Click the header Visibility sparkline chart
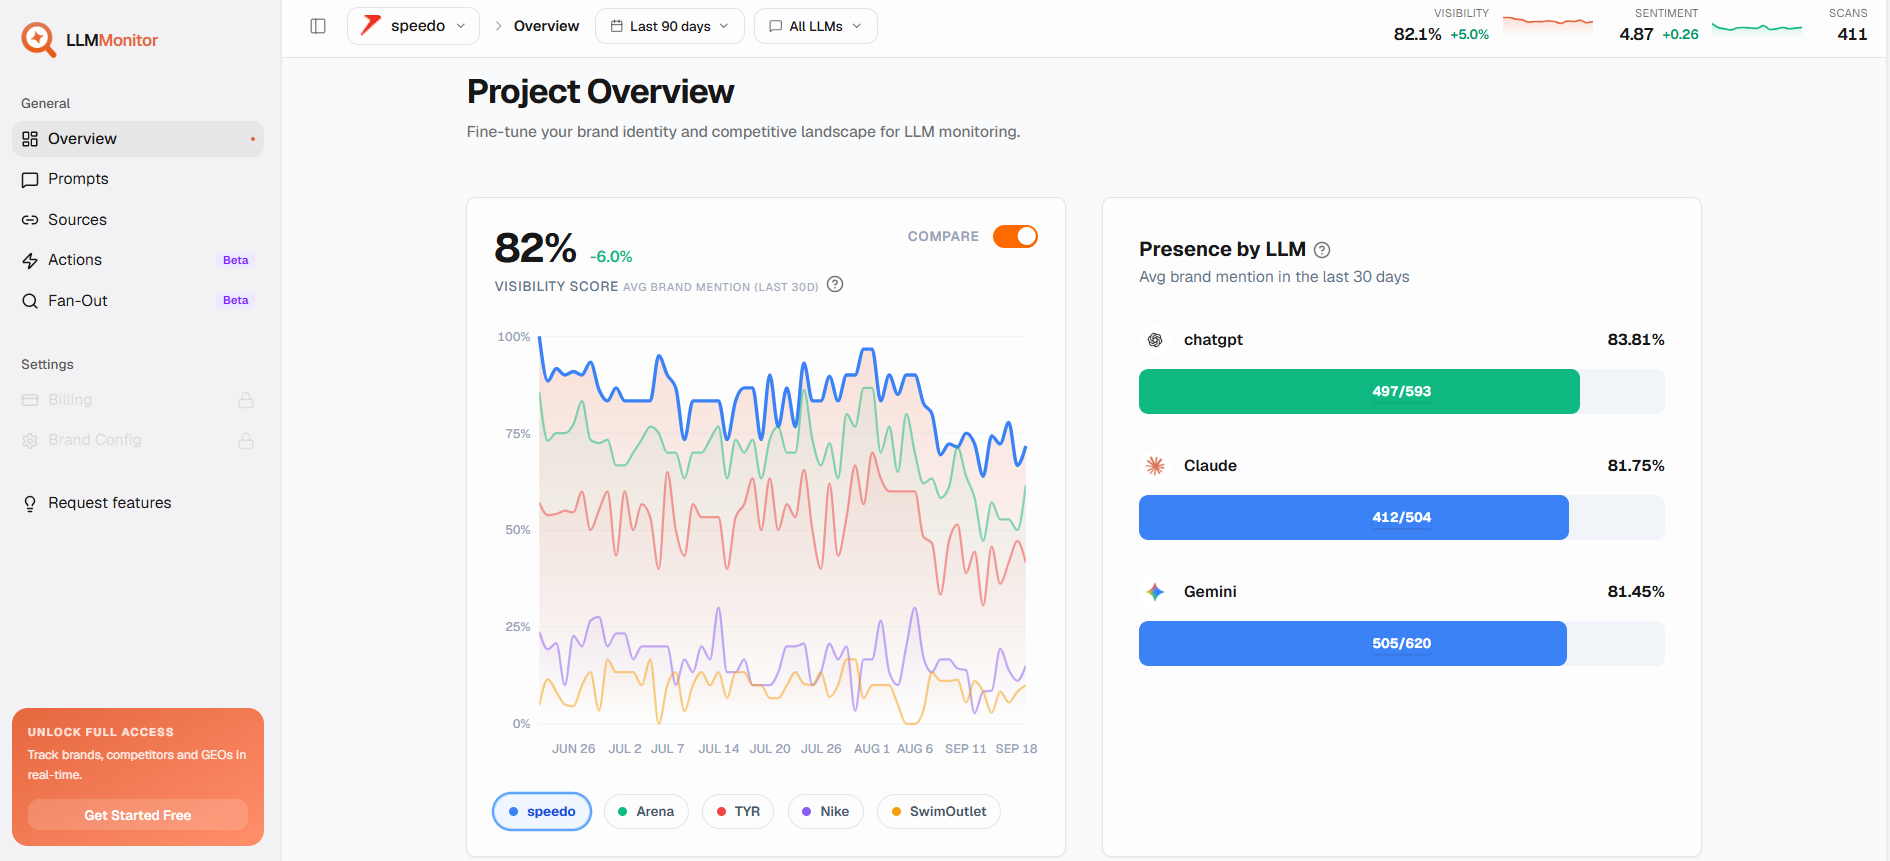1890x861 pixels. [x=1548, y=24]
